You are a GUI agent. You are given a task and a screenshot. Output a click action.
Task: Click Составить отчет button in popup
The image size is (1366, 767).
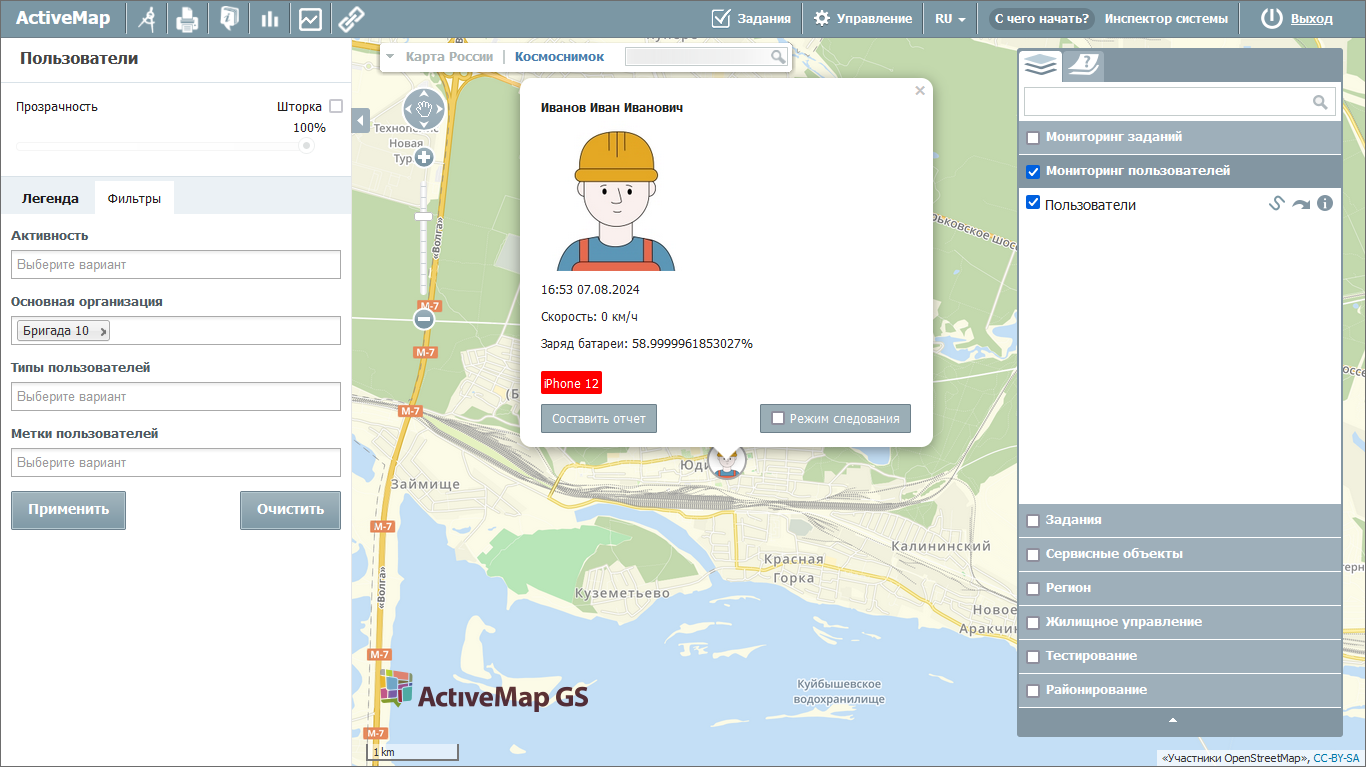click(x=598, y=419)
